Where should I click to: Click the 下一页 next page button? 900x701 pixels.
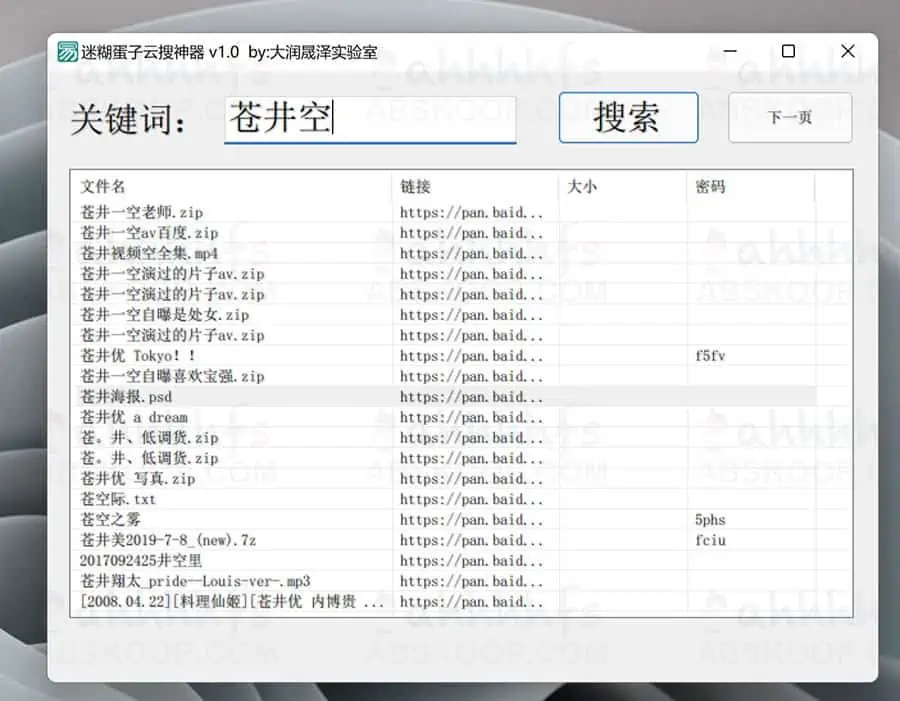(x=790, y=117)
